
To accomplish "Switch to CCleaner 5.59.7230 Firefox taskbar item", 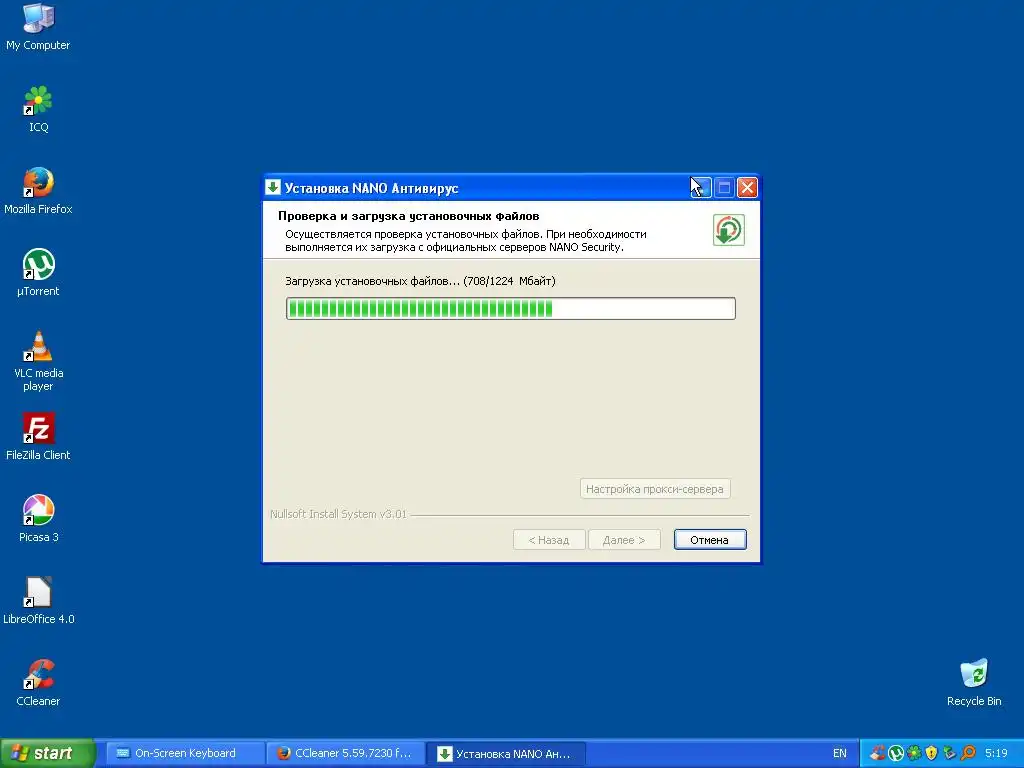I will click(x=345, y=753).
